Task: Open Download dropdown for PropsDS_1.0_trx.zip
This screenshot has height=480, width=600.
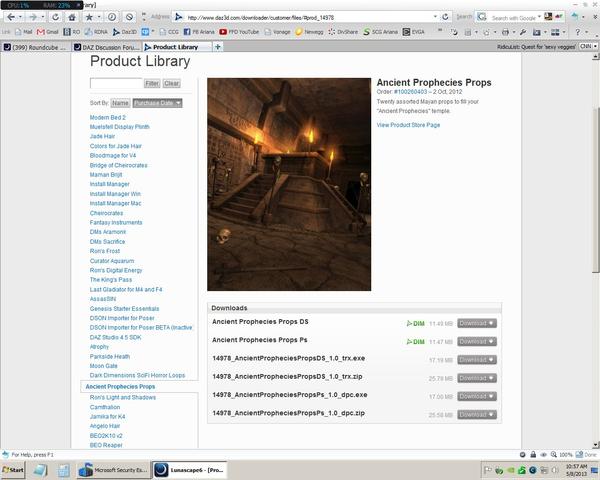Action: click(477, 378)
